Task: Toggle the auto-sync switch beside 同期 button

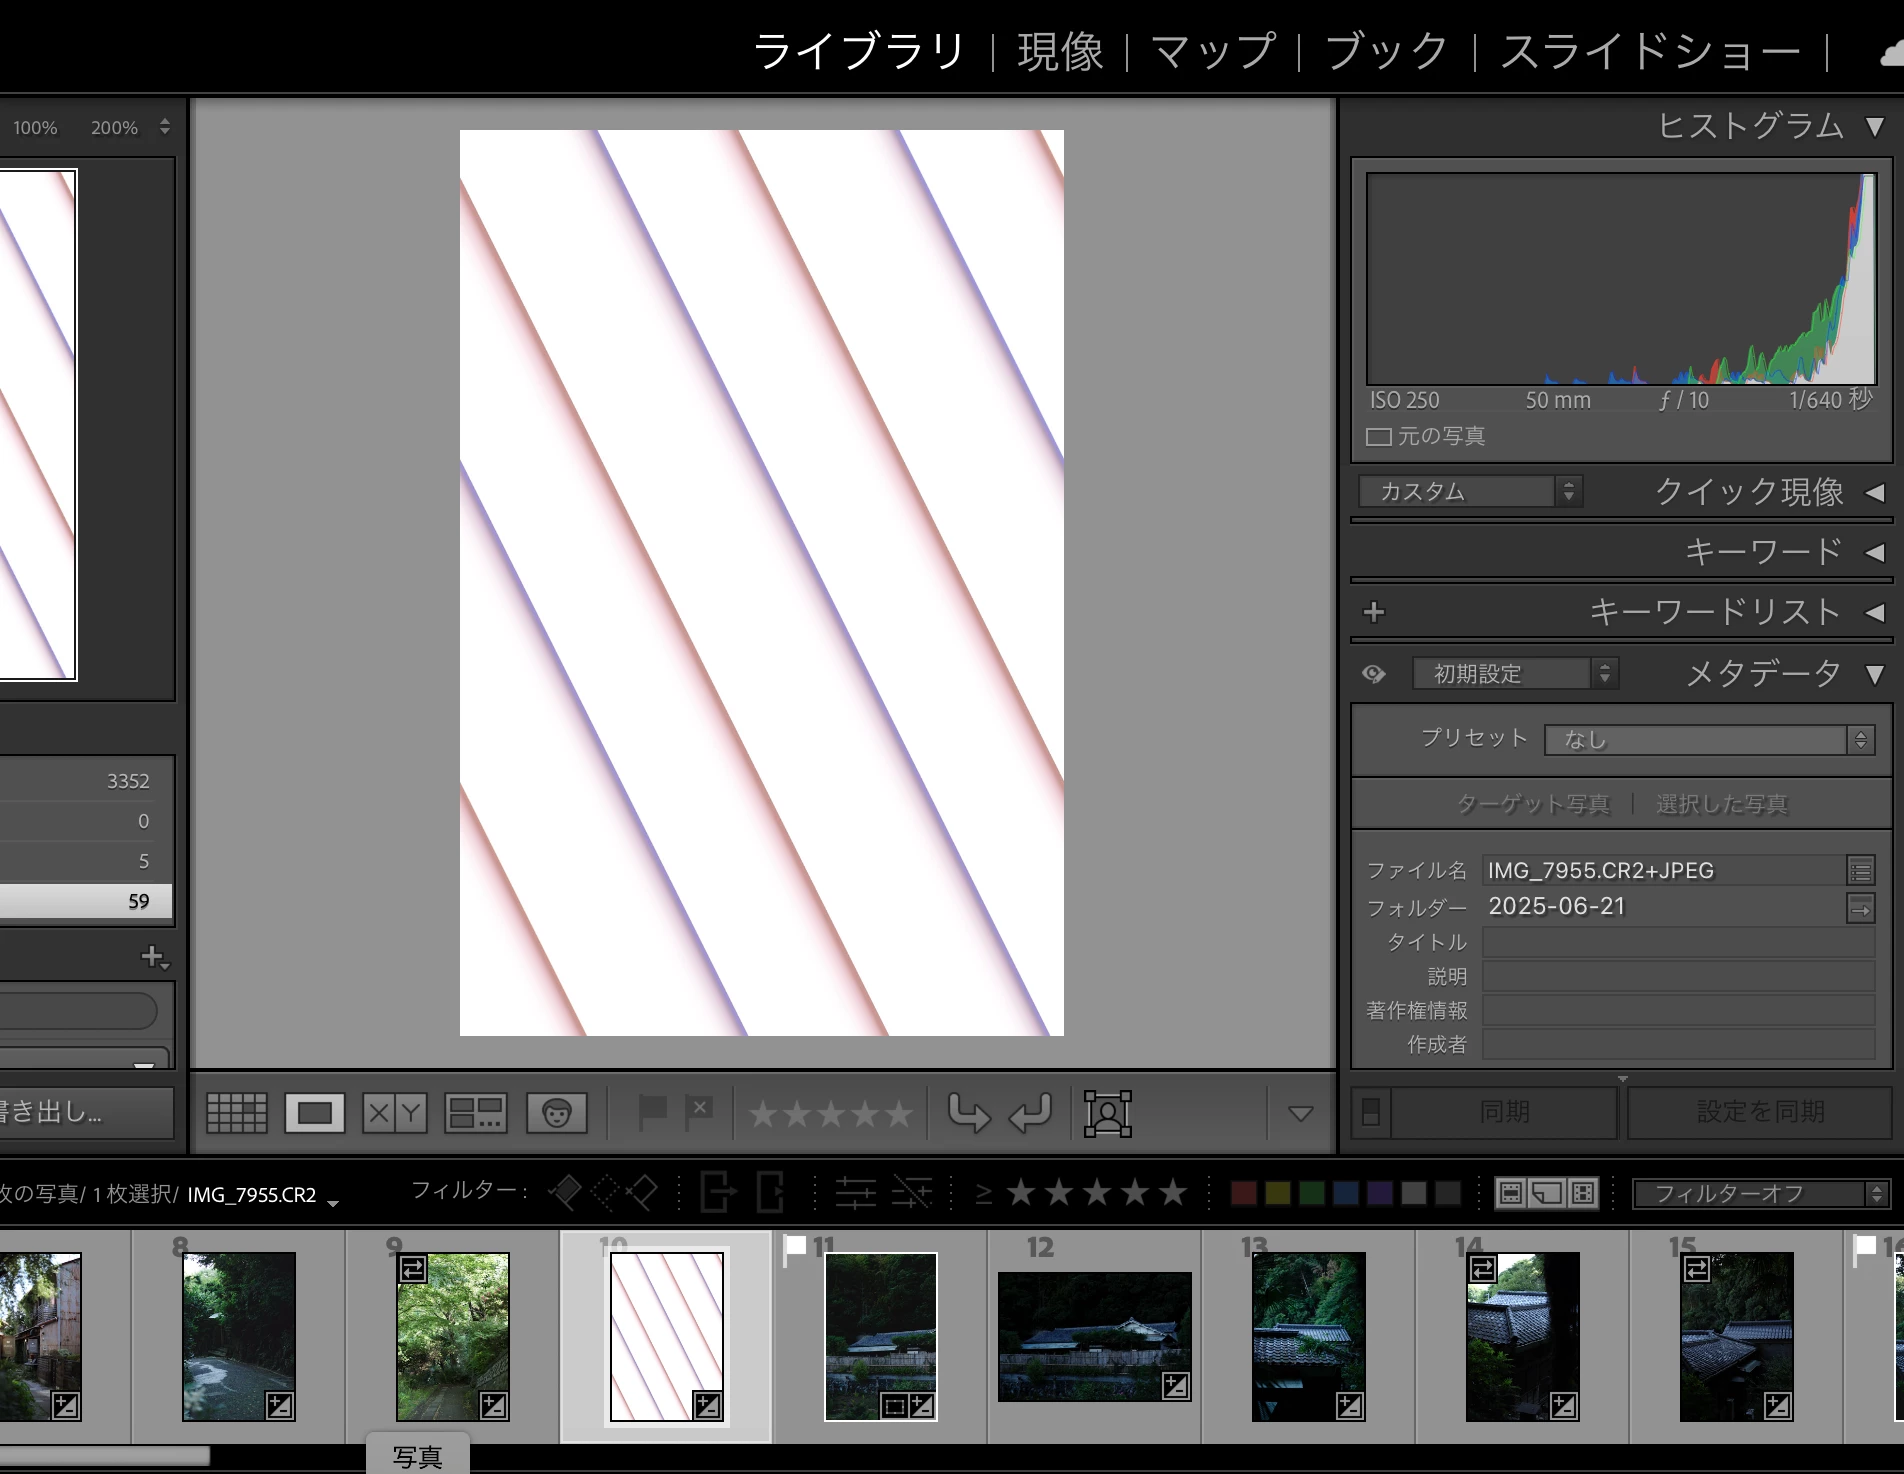Action: (x=1371, y=1112)
